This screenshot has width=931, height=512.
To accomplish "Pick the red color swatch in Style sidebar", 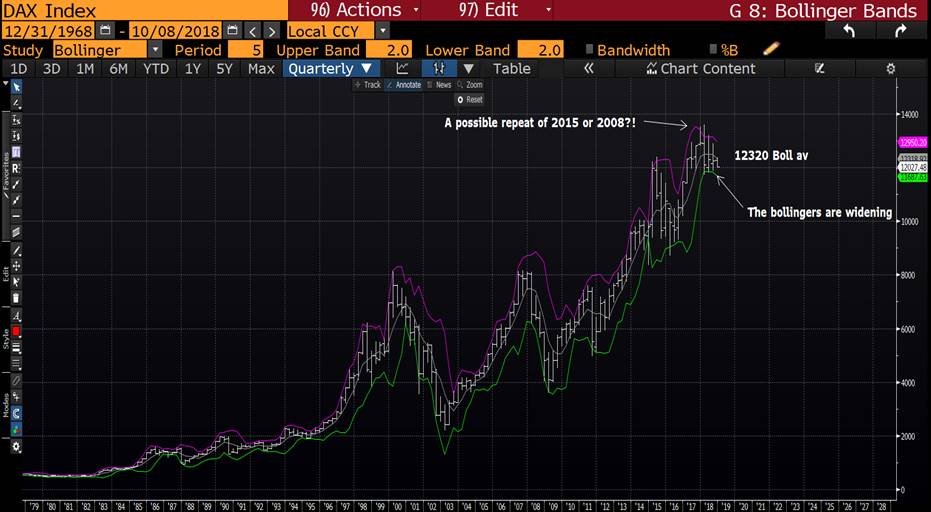I will click(16, 330).
